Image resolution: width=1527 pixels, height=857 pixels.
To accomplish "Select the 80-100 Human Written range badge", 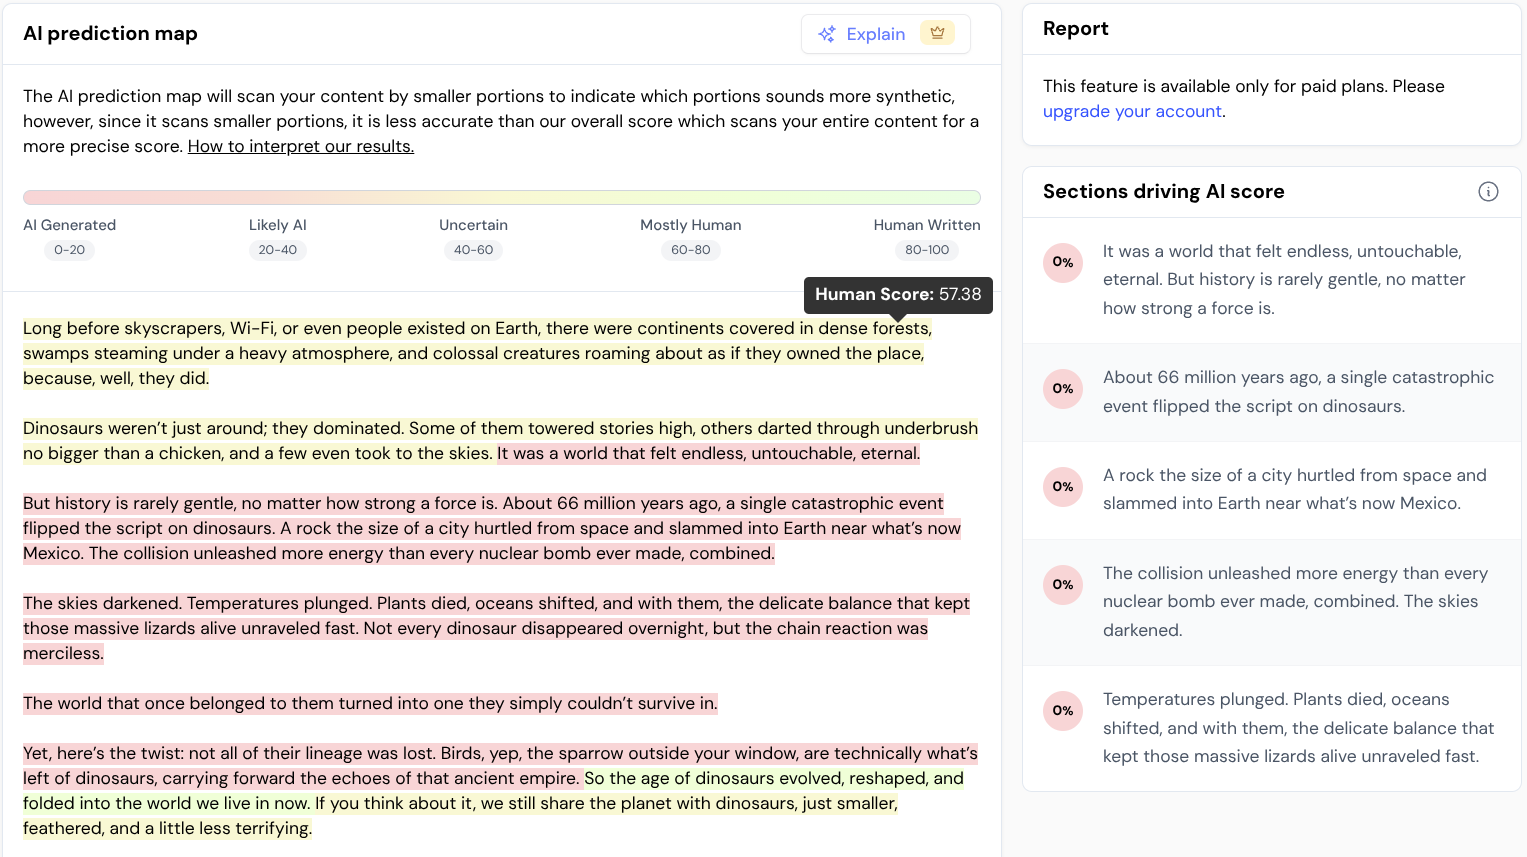I will 926,250.
